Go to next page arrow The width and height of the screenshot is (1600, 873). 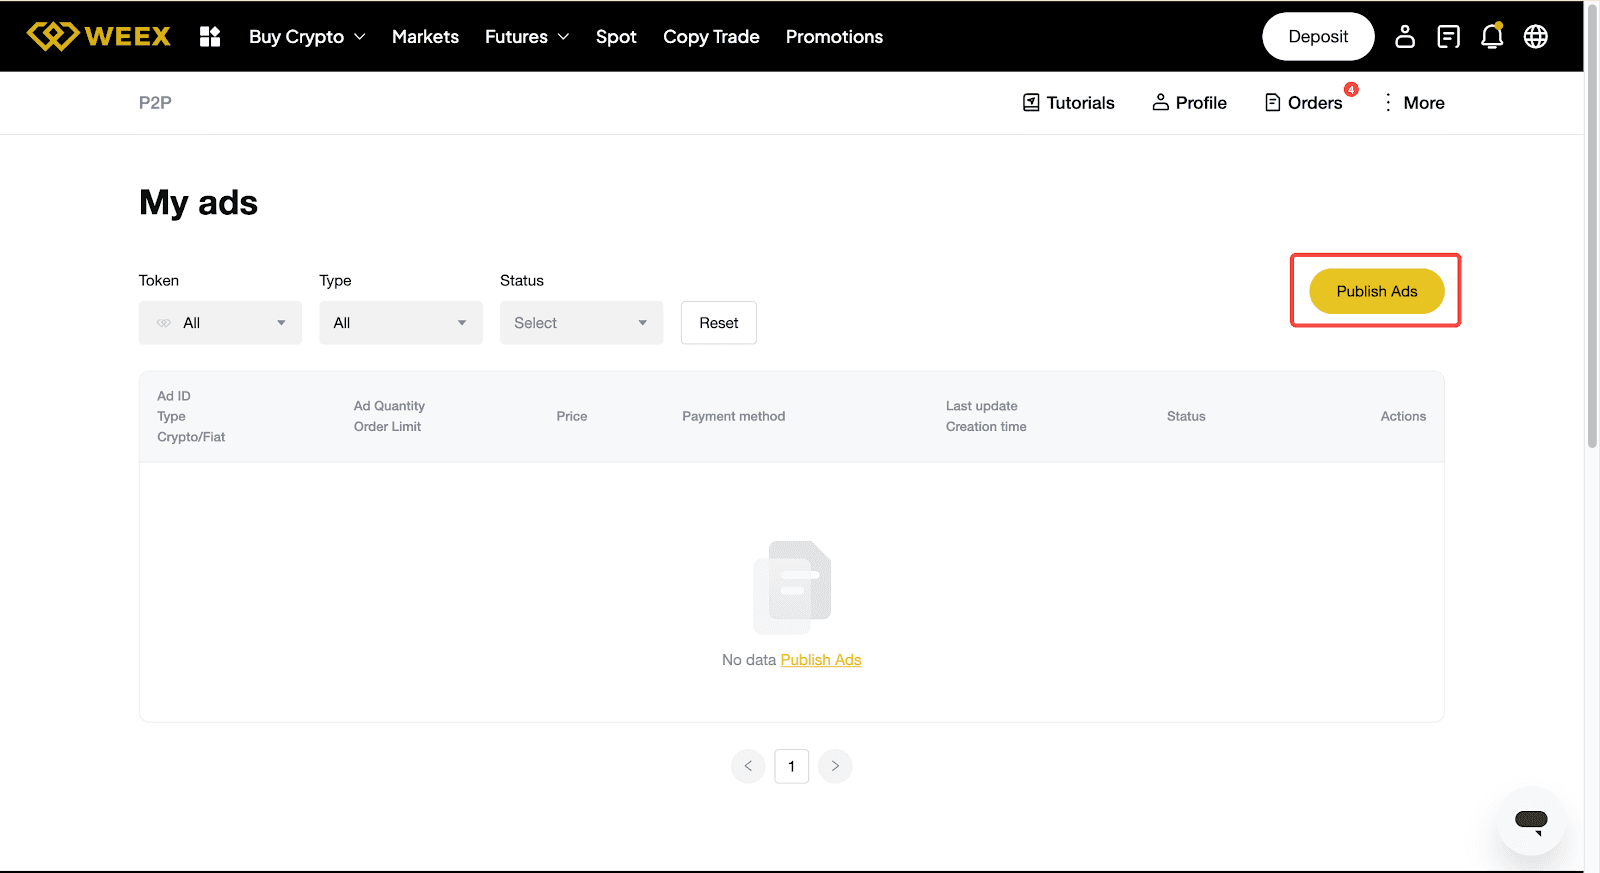(835, 766)
